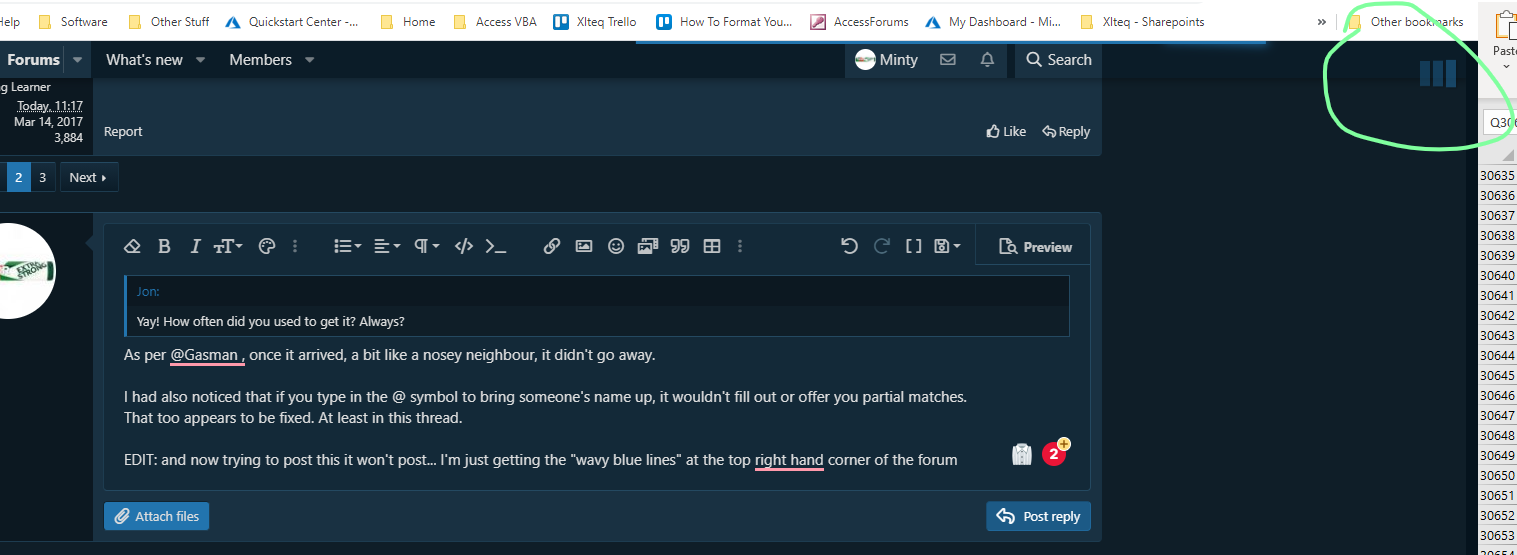Screen dimensions: 1517x555
Task: Click the shirt extension icon in editor
Action: (x=1021, y=454)
